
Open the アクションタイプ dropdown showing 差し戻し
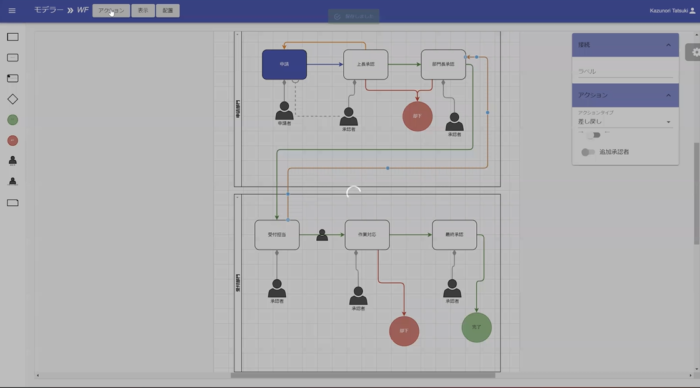coord(625,121)
